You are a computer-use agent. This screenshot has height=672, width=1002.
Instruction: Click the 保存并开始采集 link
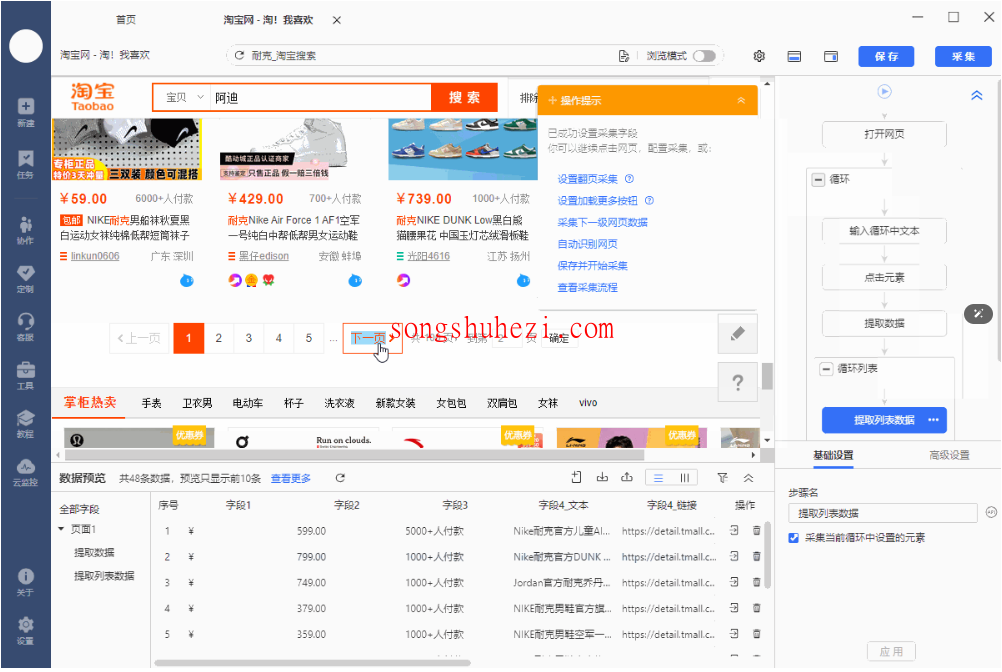tap(592, 266)
